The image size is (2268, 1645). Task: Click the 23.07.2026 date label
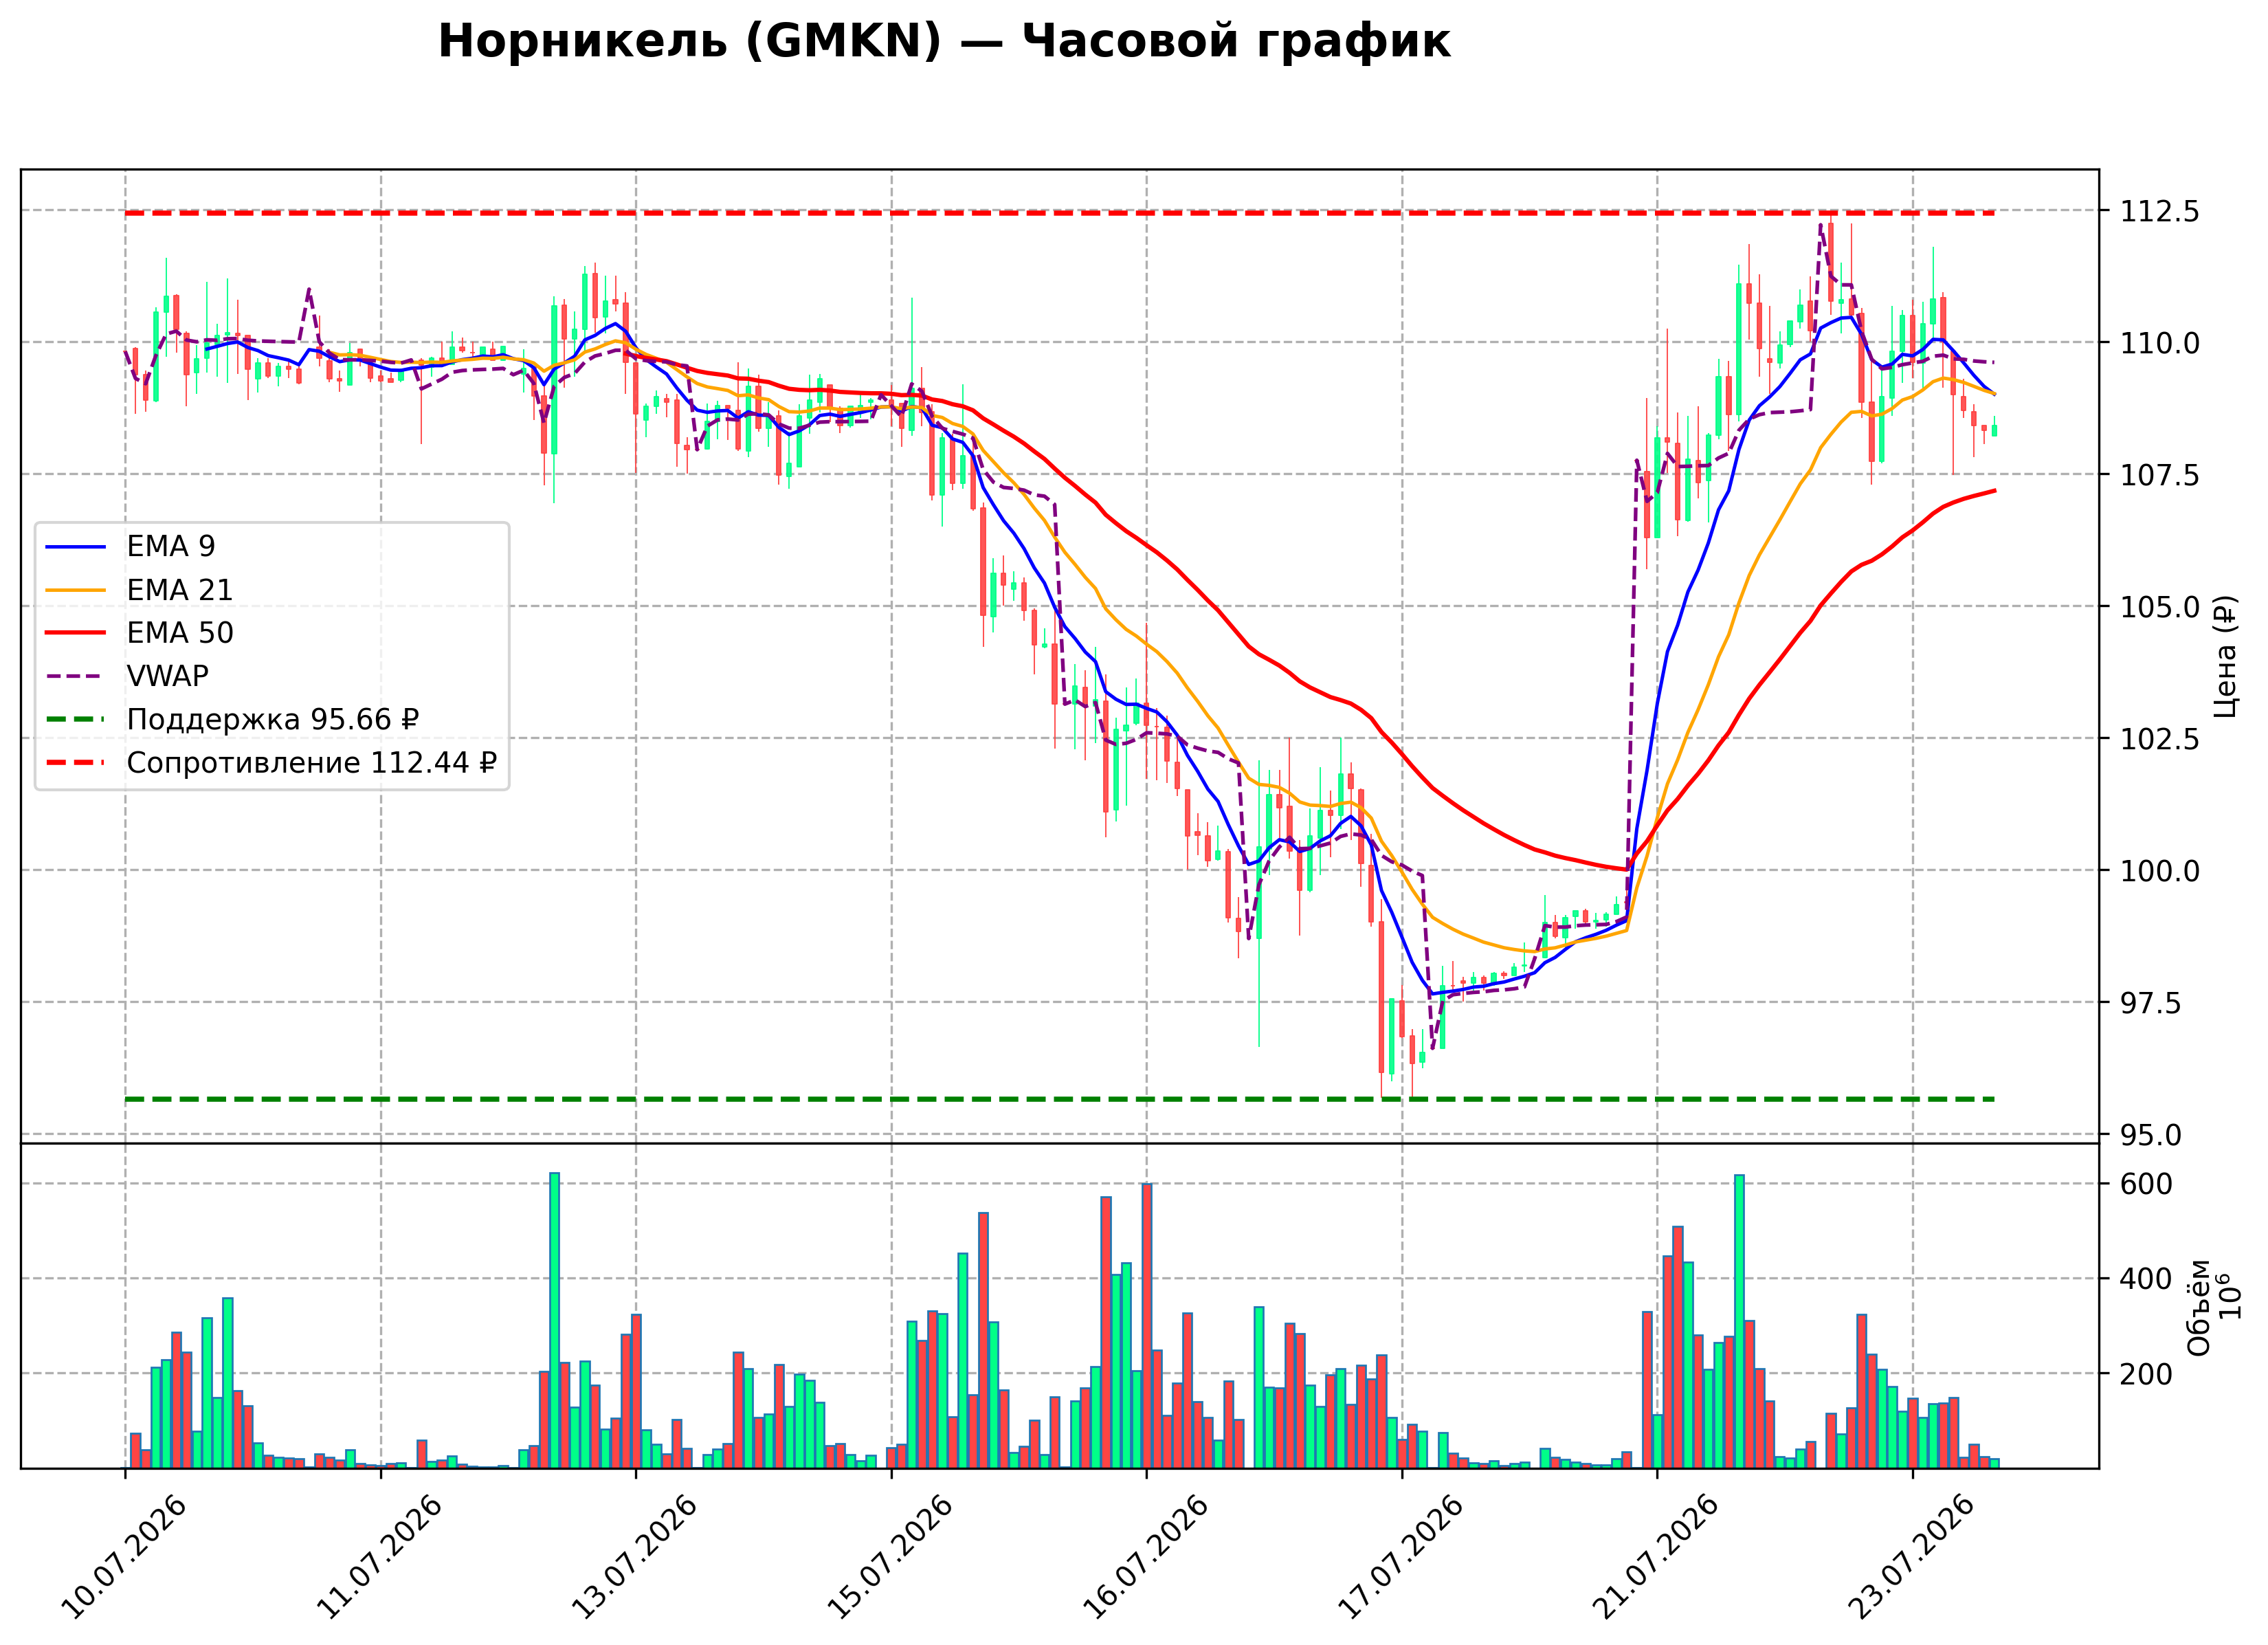coord(1911,1557)
